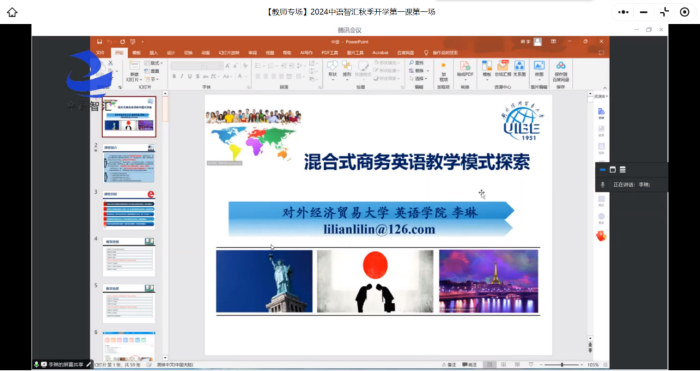Switch to the Insert (插入) tab

point(154,53)
